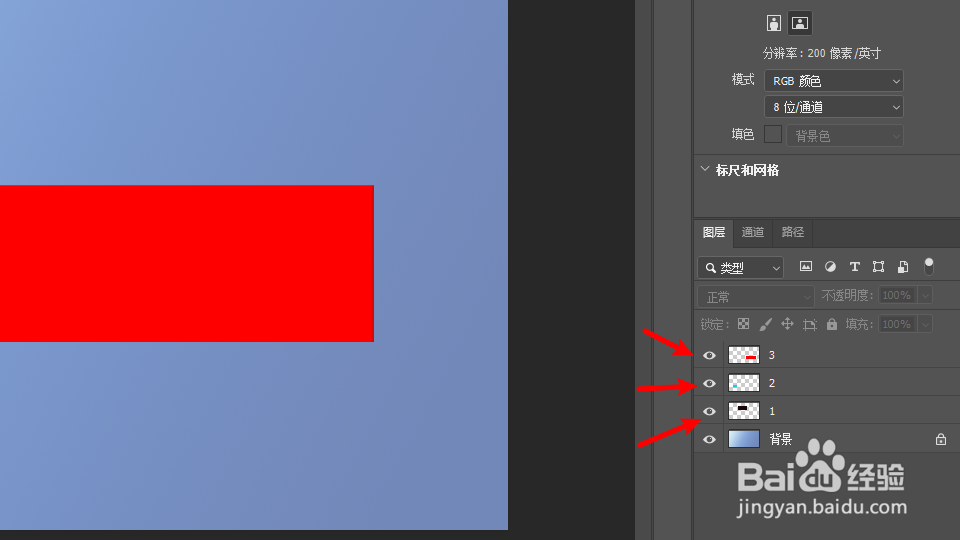Click the red rectangle on canvas
This screenshot has height=540, width=960.
coord(187,263)
